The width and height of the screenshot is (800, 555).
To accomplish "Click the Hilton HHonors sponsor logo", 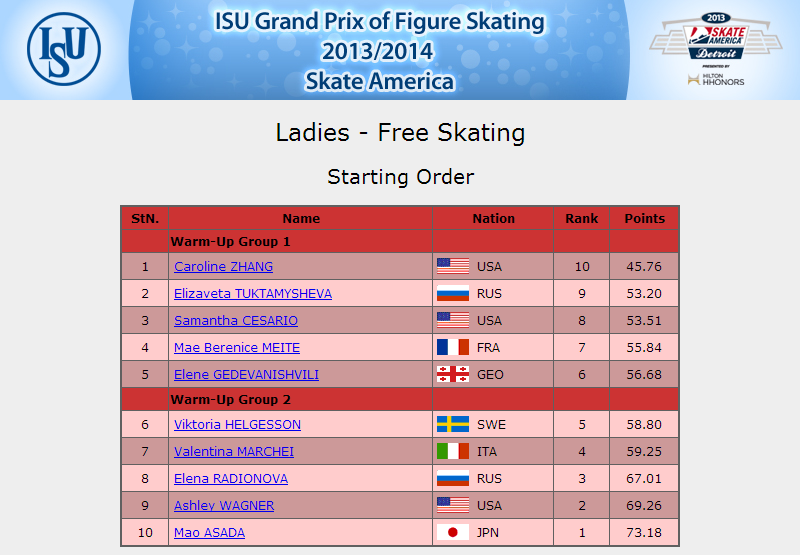I will pyautogui.click(x=716, y=79).
